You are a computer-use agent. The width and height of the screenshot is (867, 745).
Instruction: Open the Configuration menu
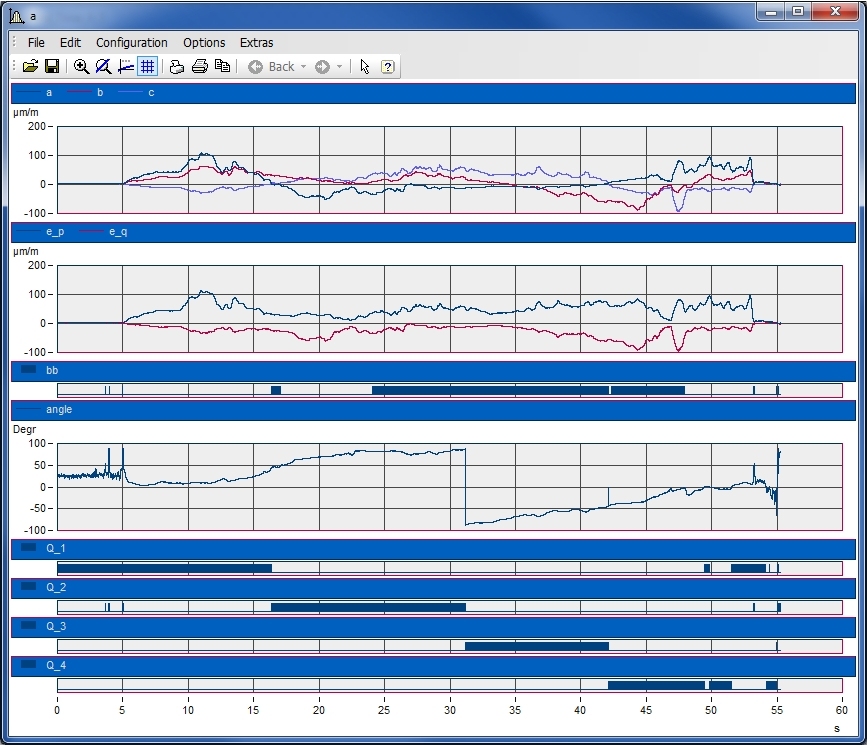coord(132,43)
